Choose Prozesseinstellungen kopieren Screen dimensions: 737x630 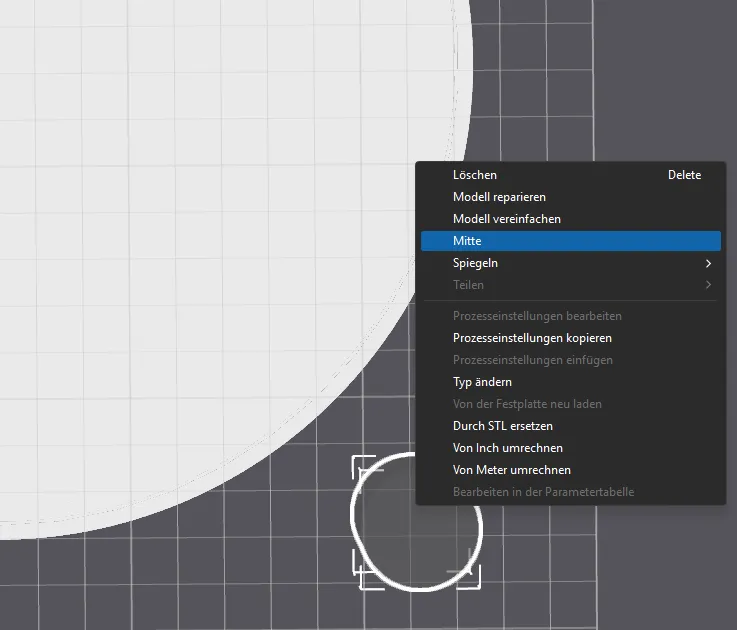tap(571, 338)
